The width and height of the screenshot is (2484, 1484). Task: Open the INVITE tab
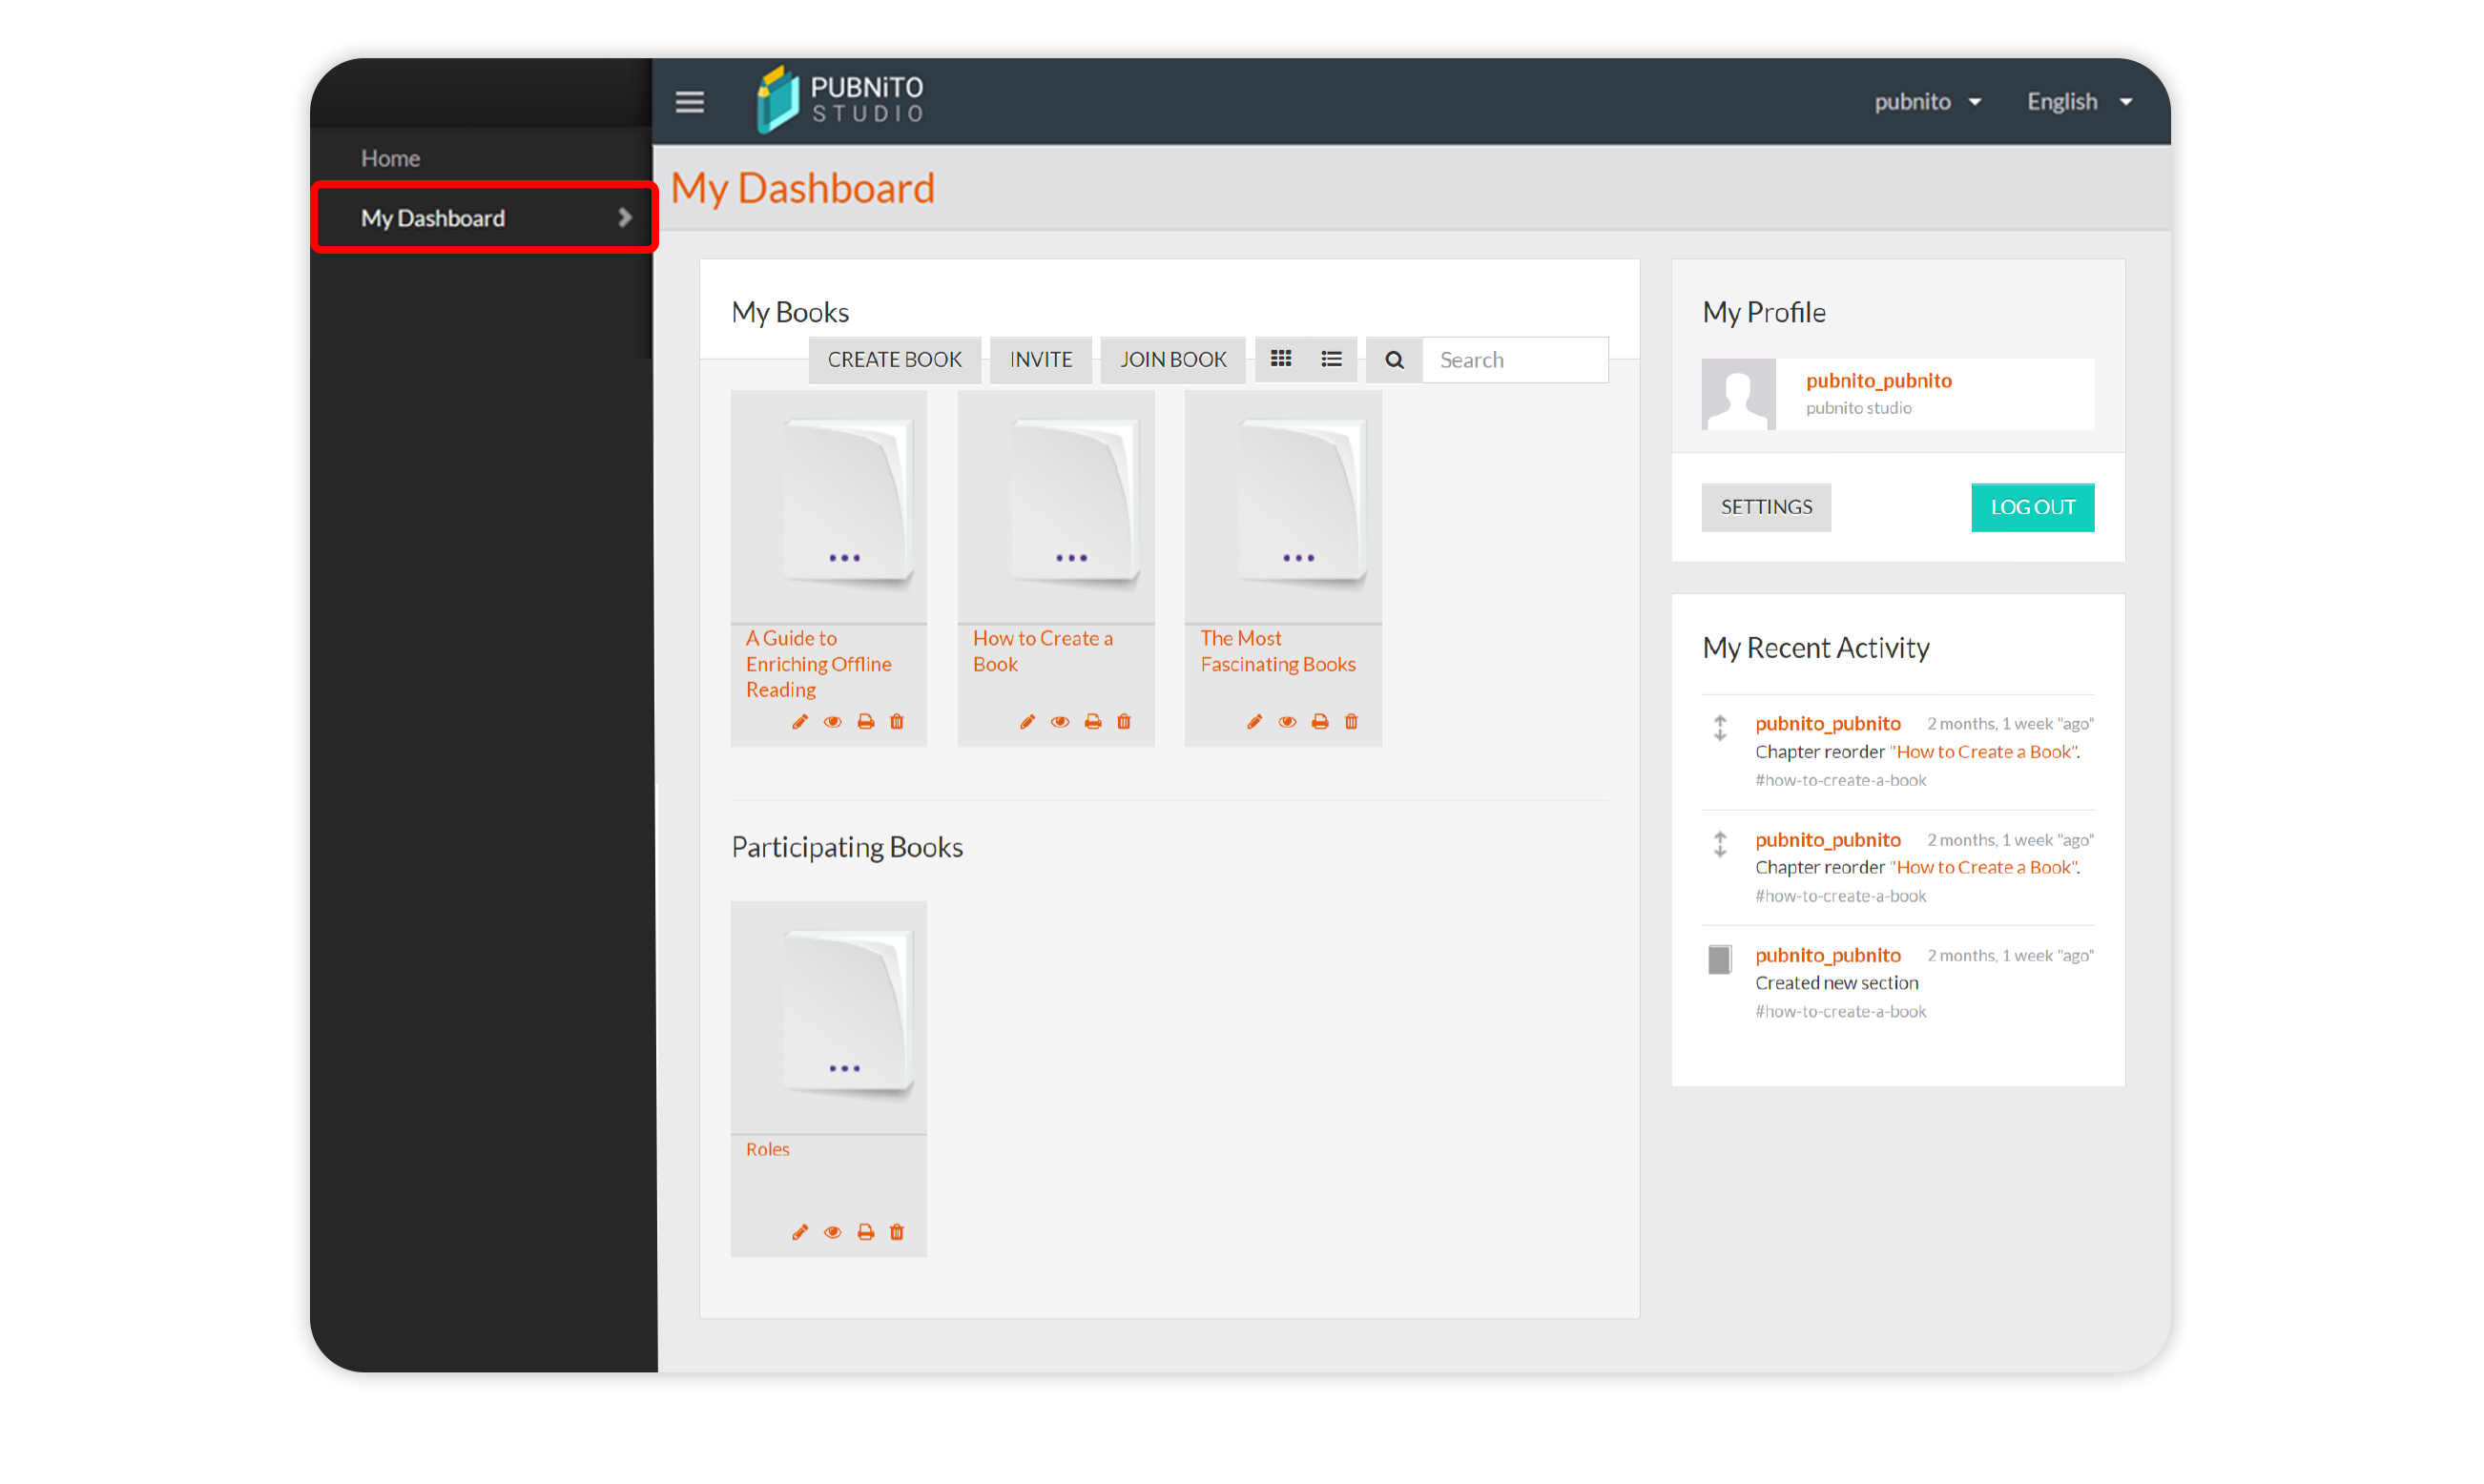tap(1041, 359)
